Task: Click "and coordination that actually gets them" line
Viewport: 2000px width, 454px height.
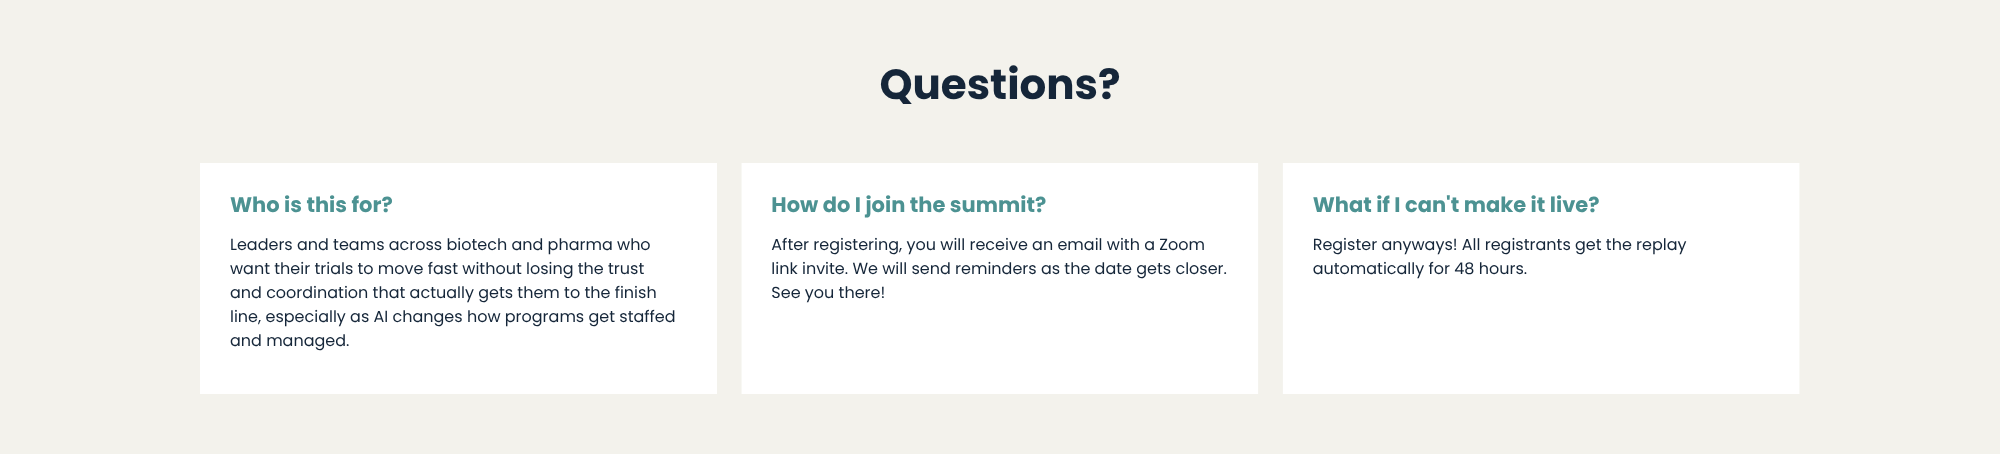Action: (443, 293)
